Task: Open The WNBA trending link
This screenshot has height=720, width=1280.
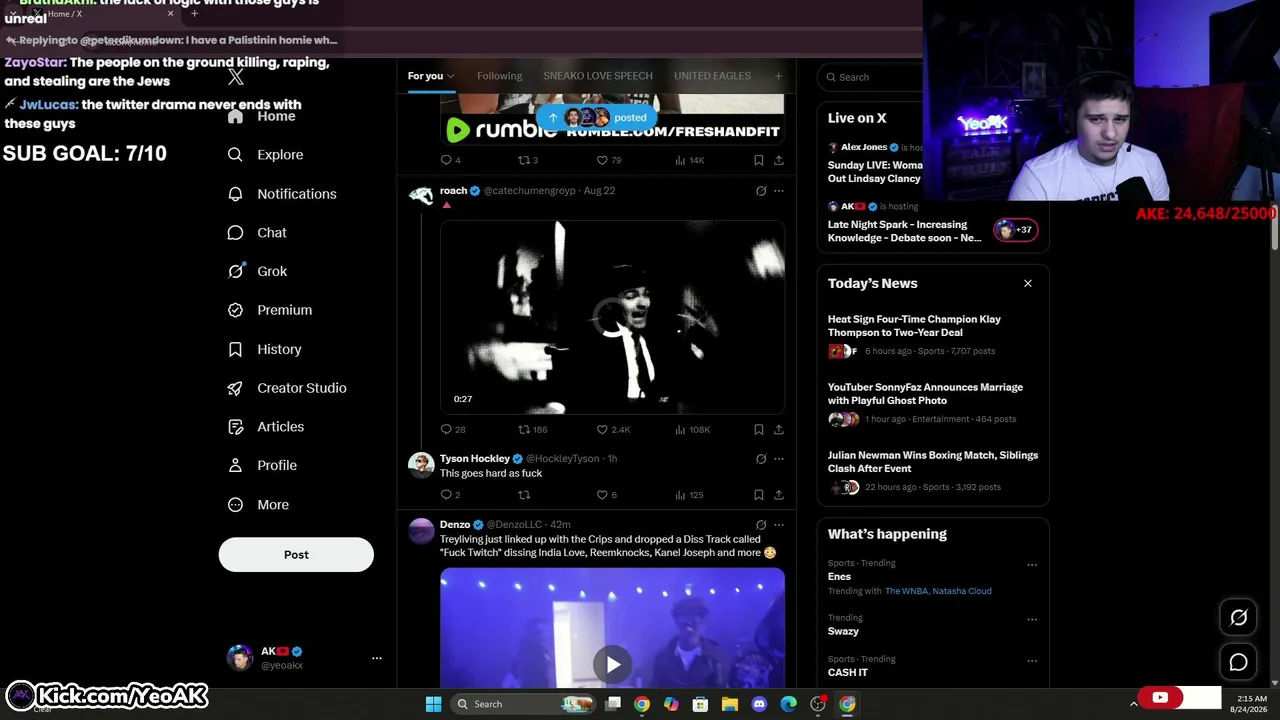Action: (907, 591)
